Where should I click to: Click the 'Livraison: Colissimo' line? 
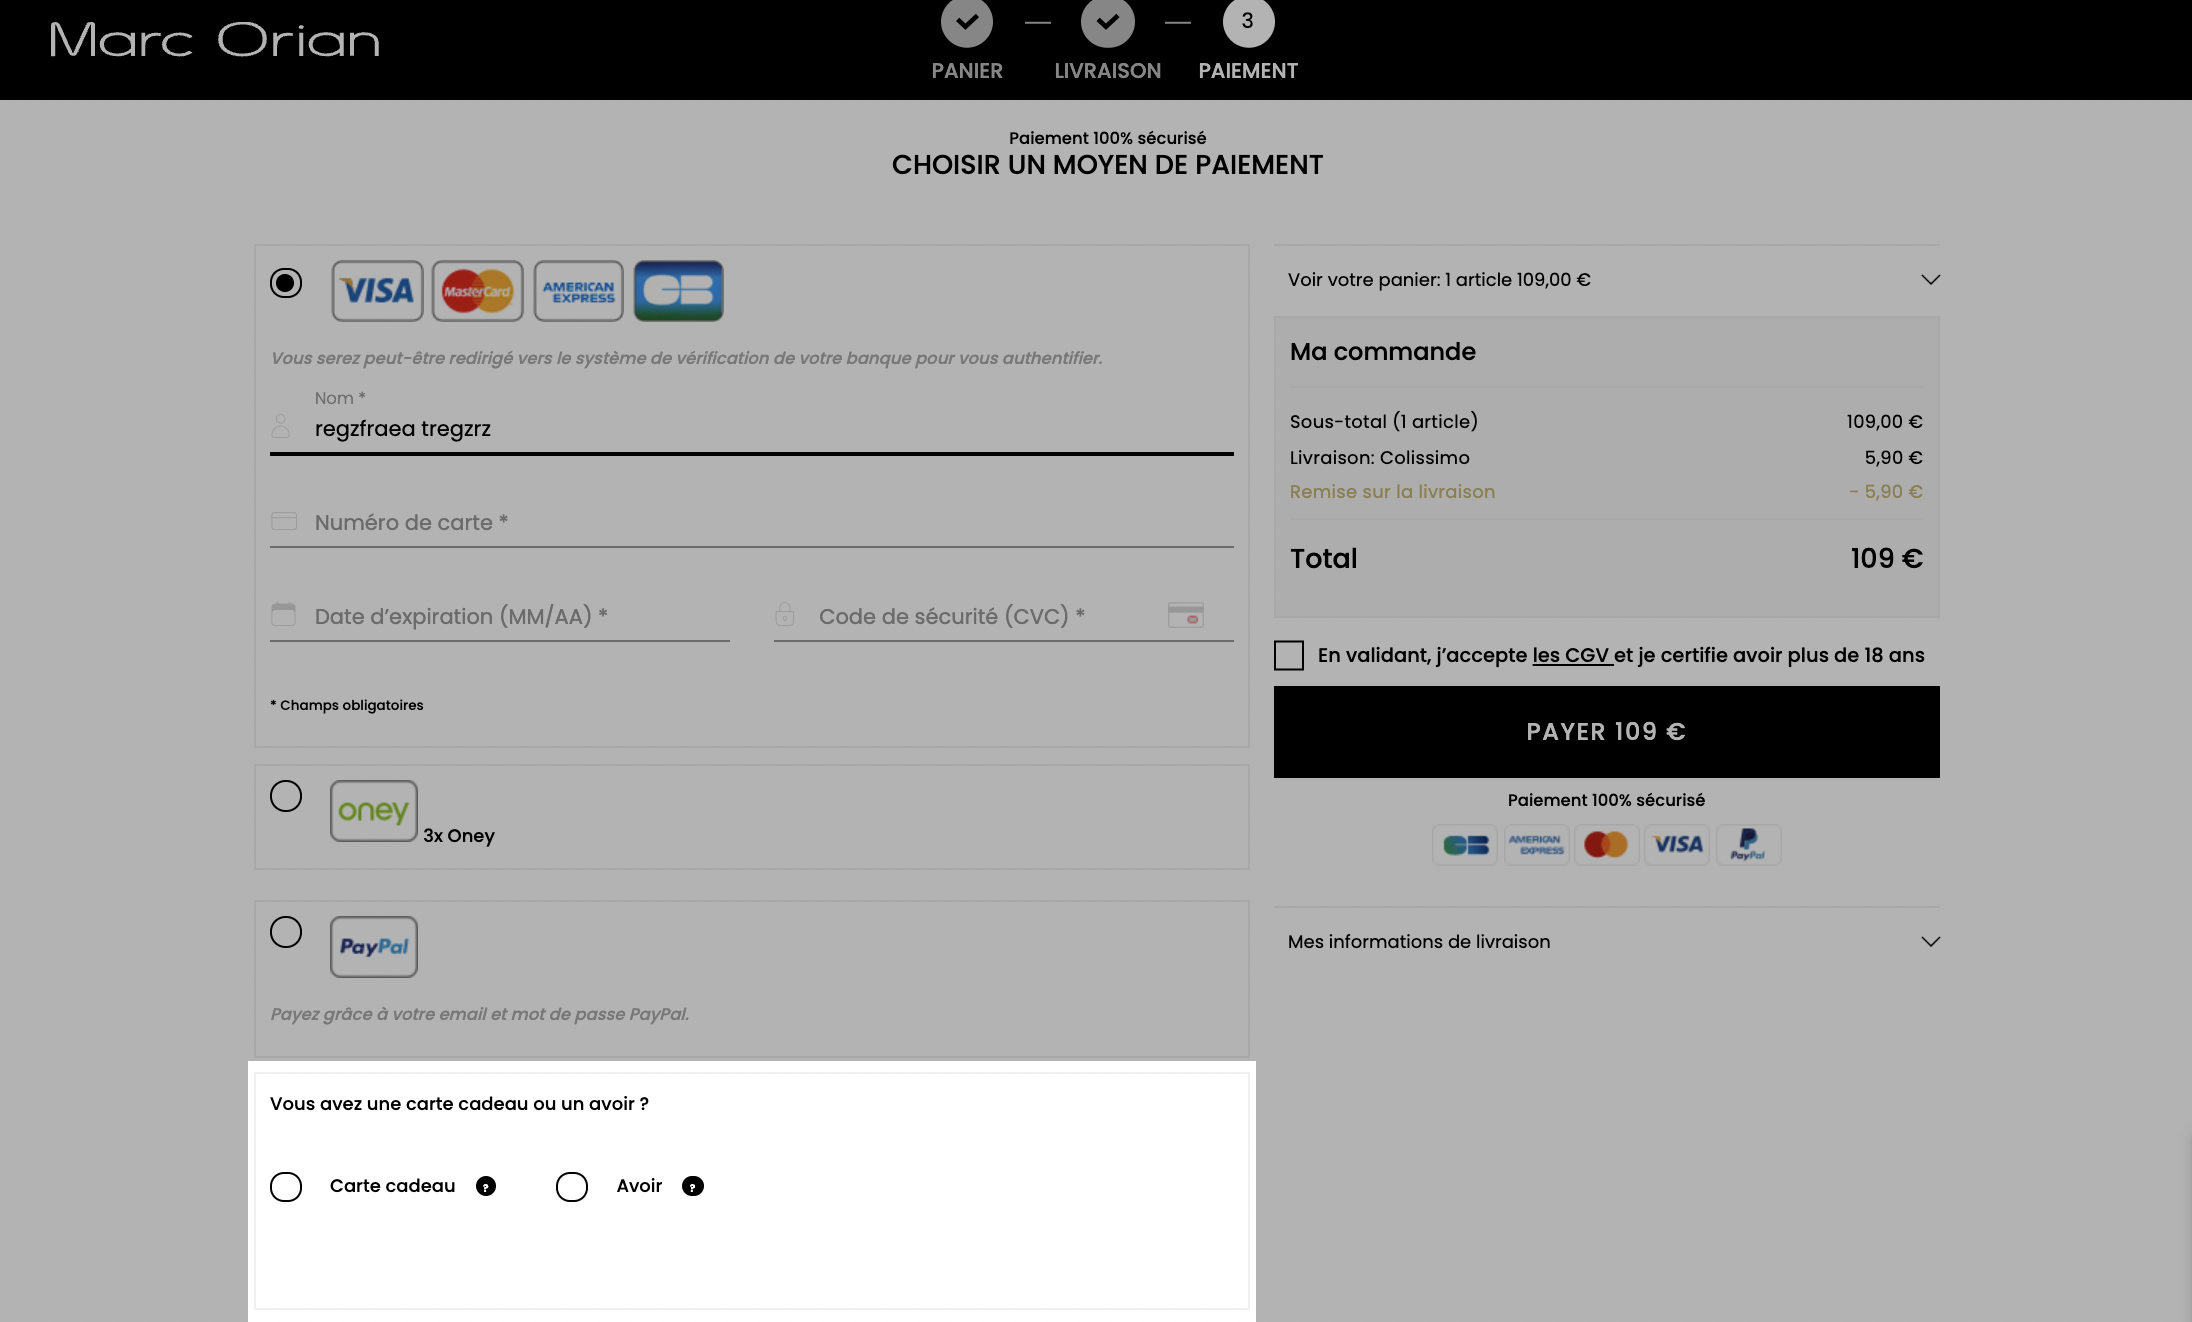(1607, 458)
